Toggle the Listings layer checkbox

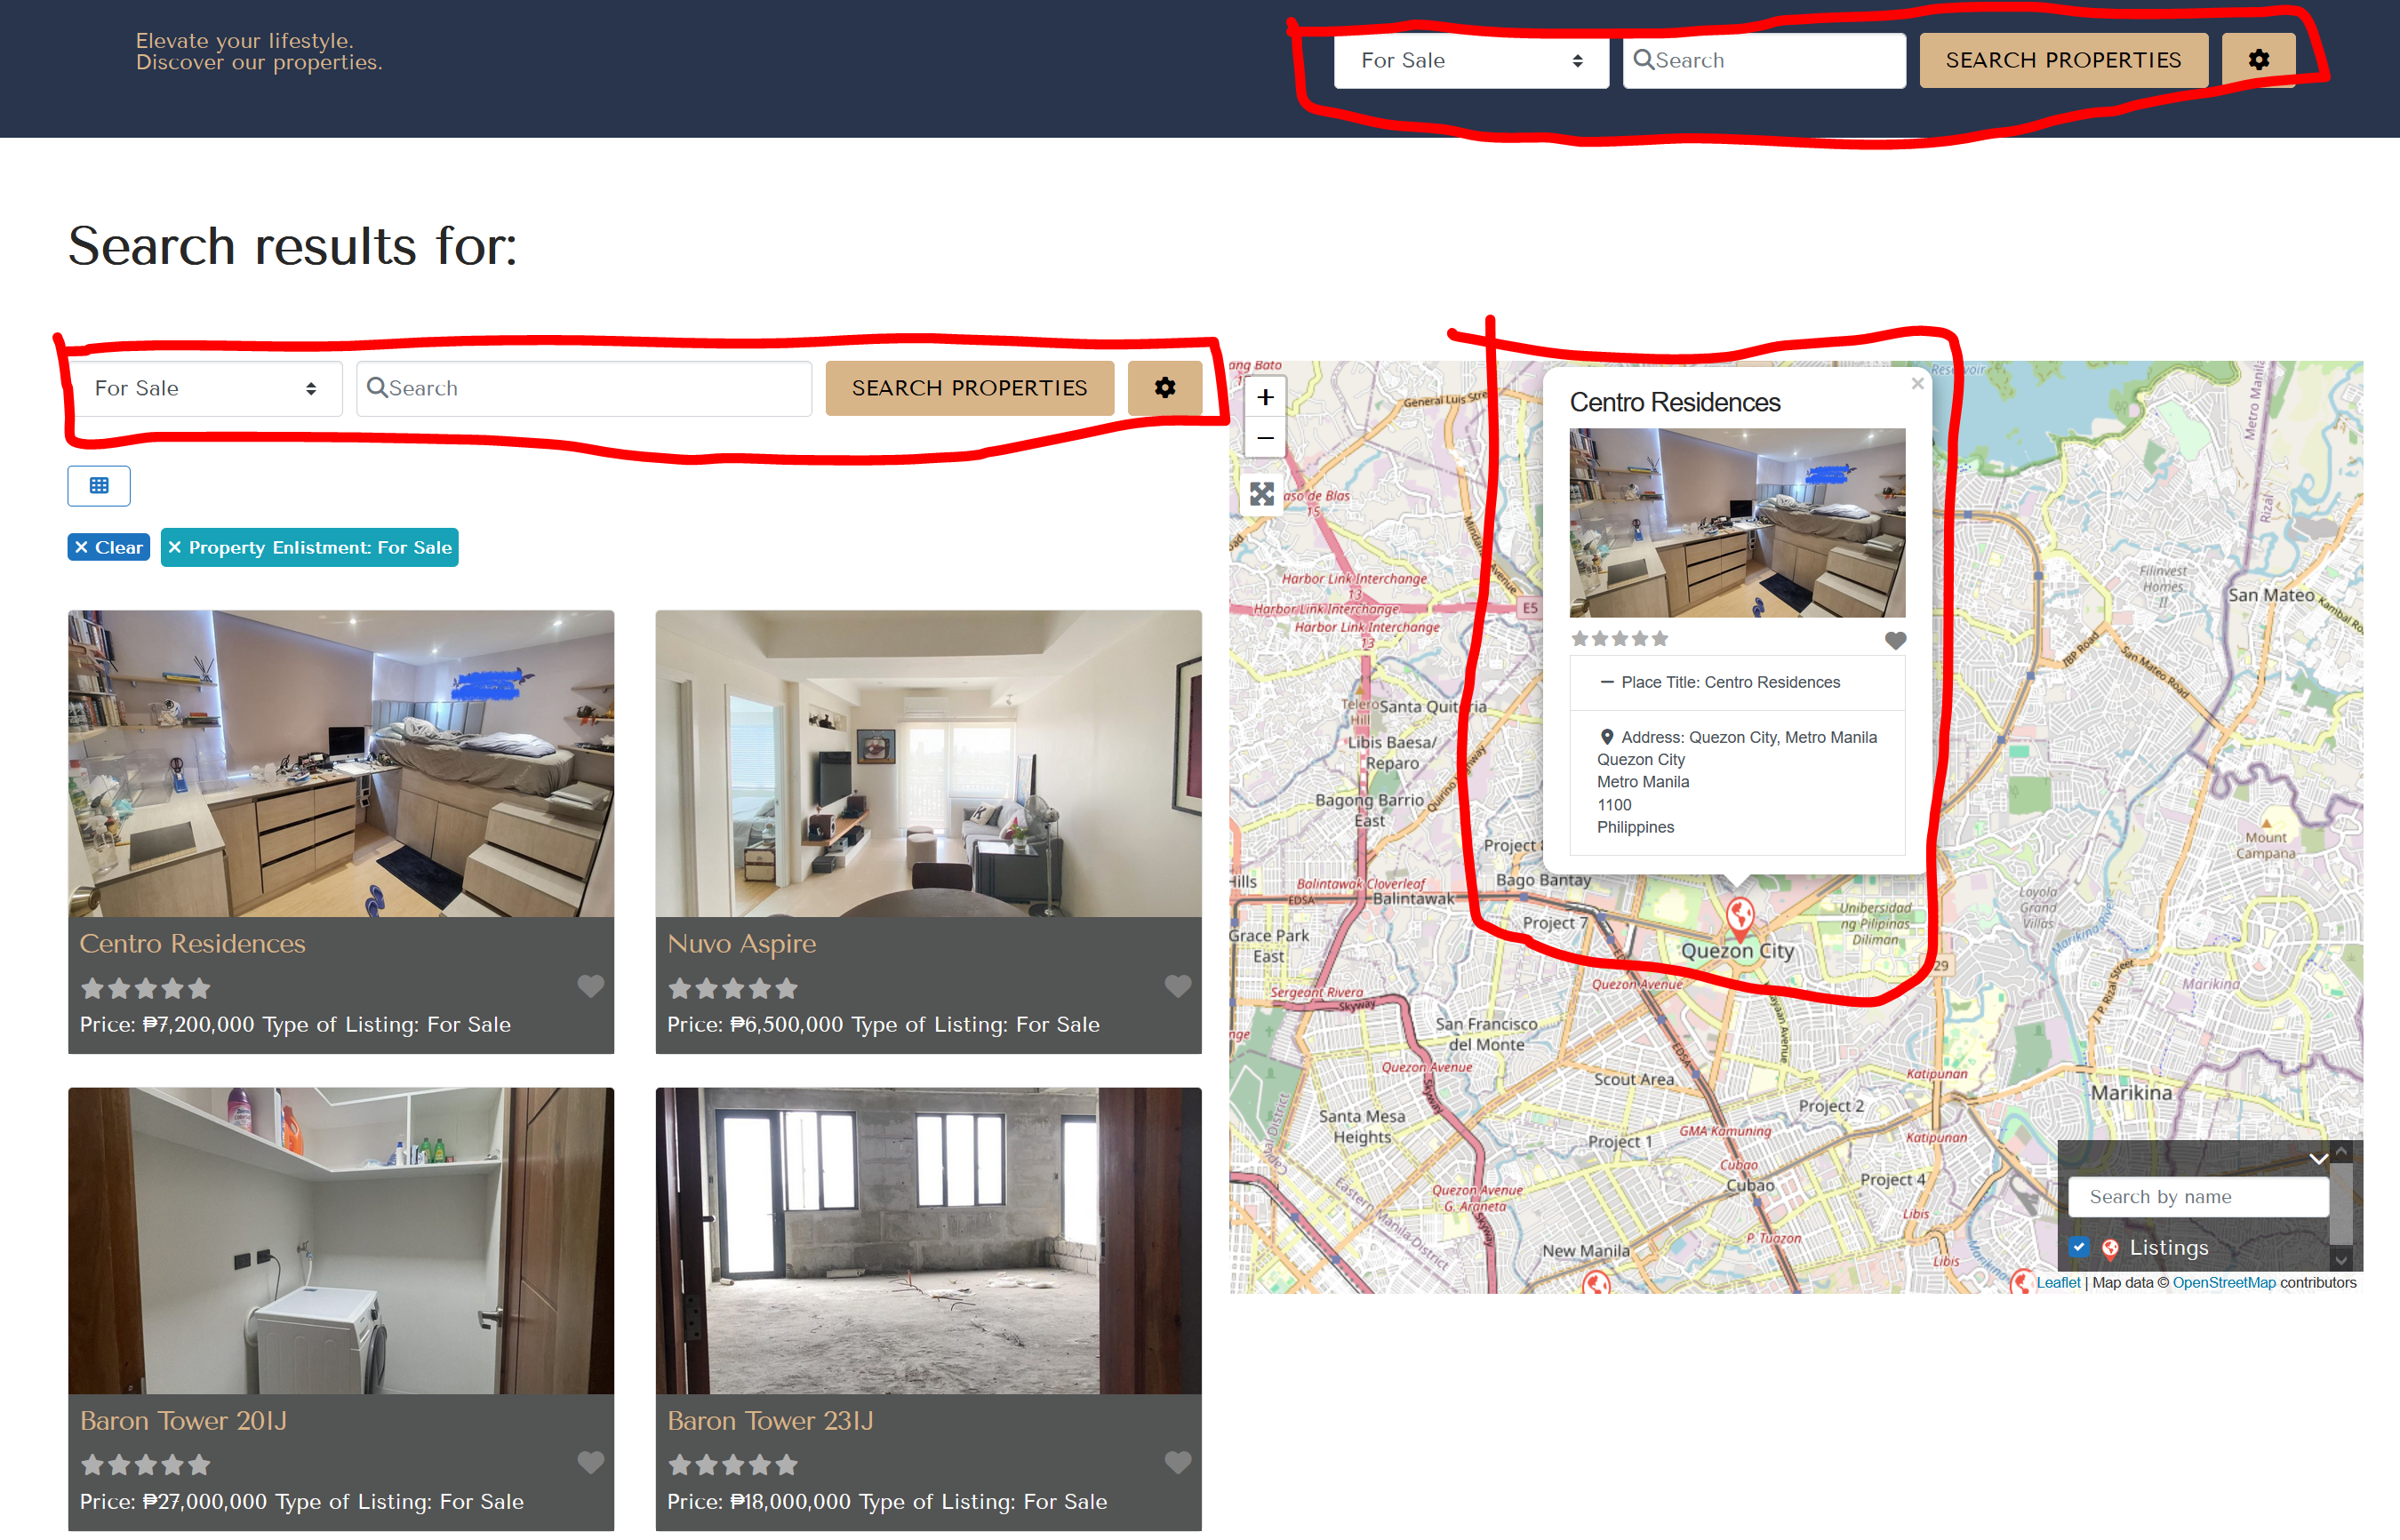pos(2079,1247)
